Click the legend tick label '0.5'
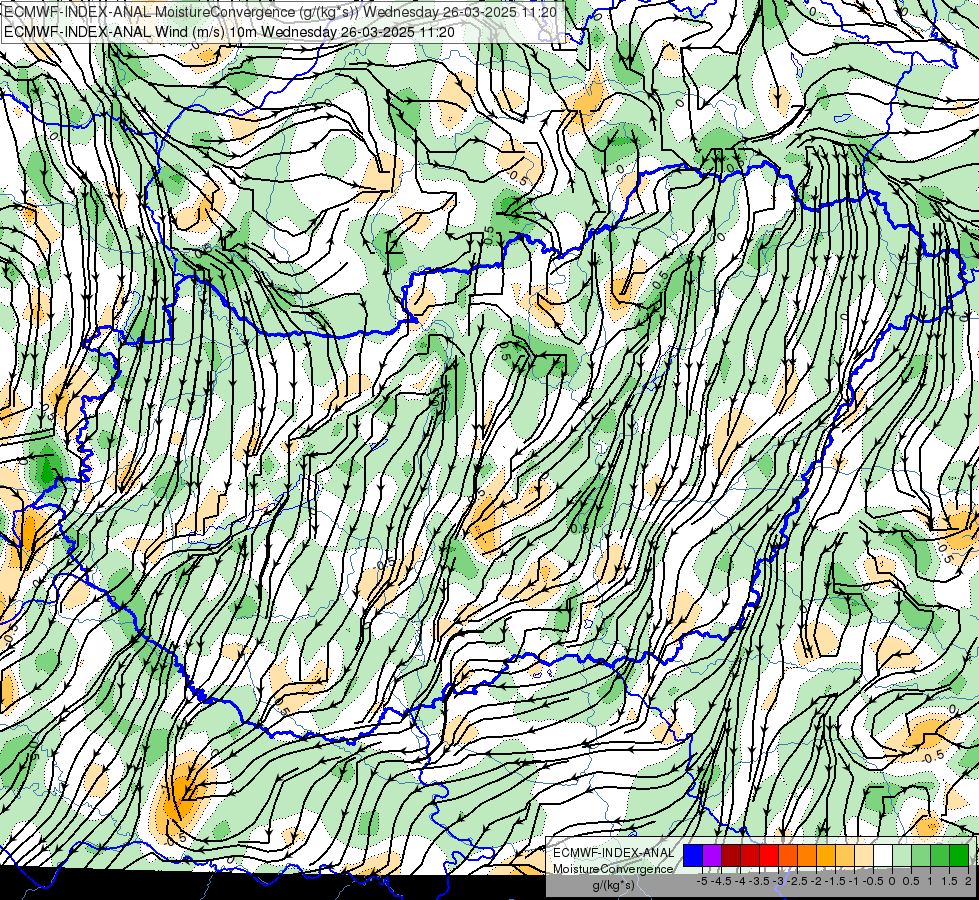 click(911, 881)
